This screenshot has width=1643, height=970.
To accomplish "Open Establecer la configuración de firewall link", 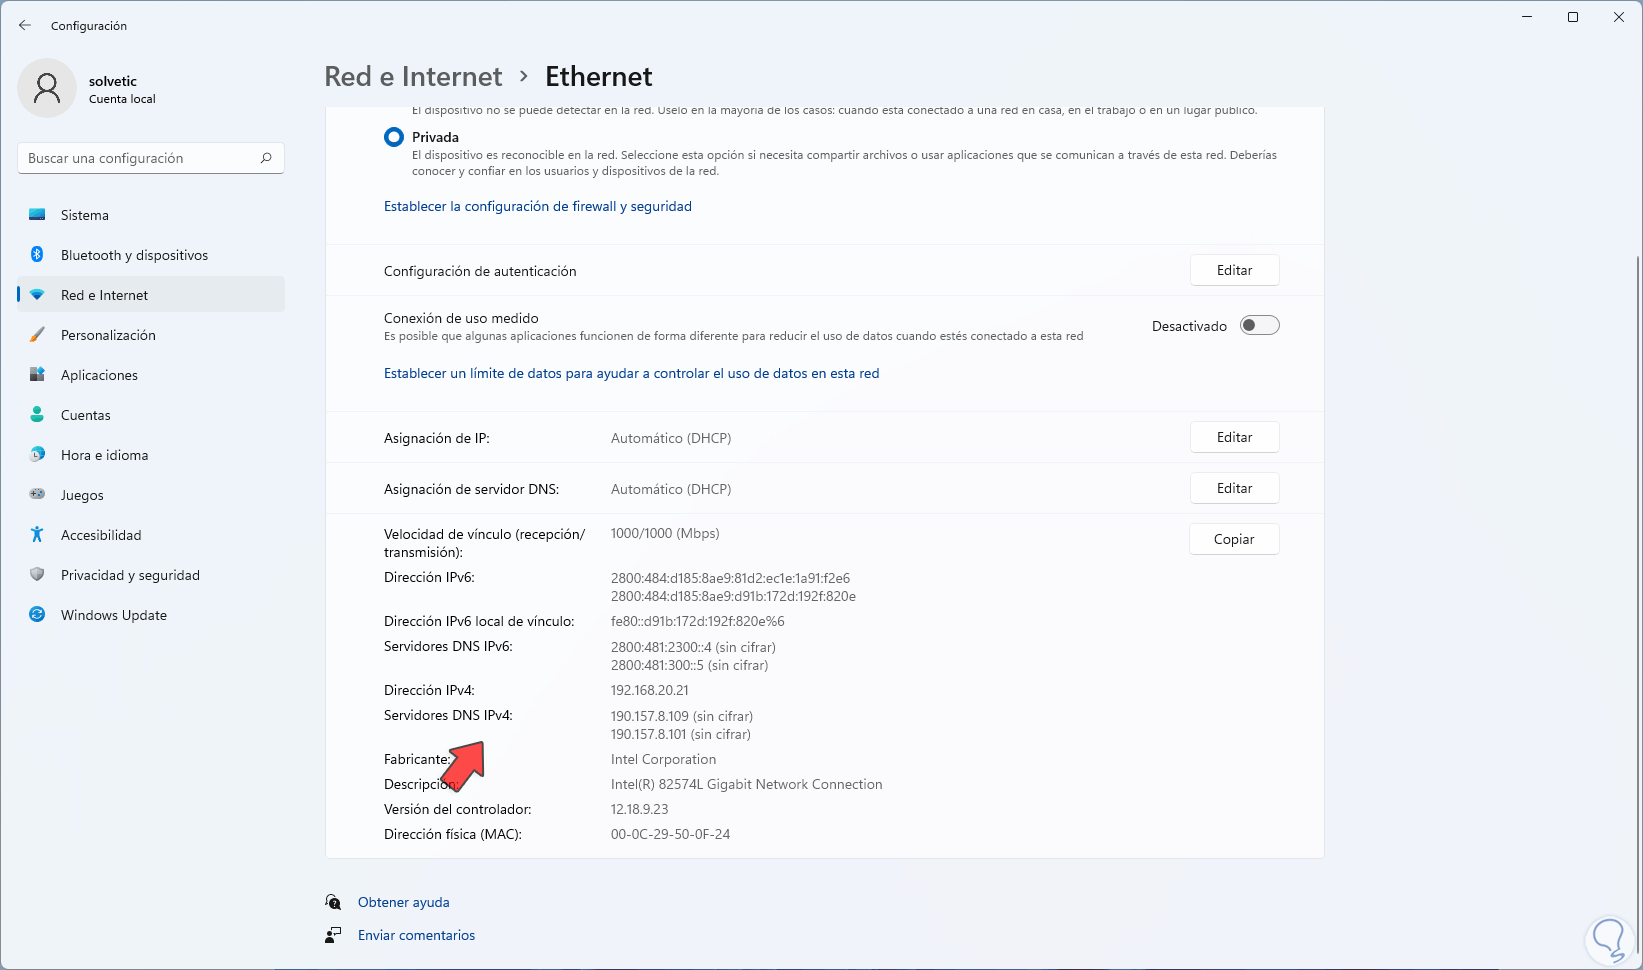I will (x=538, y=206).
